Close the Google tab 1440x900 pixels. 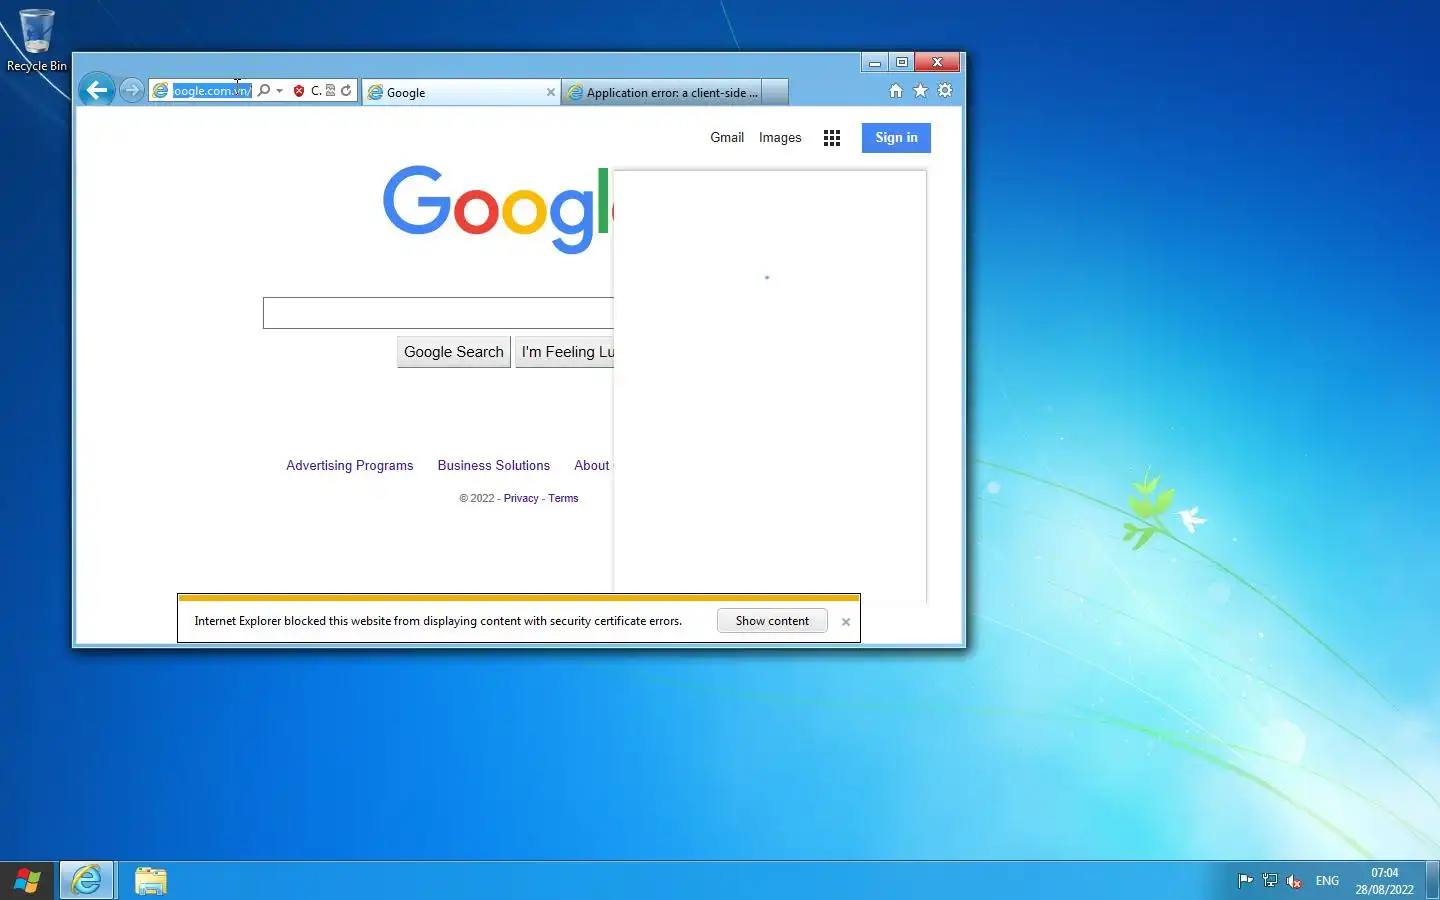coord(550,92)
